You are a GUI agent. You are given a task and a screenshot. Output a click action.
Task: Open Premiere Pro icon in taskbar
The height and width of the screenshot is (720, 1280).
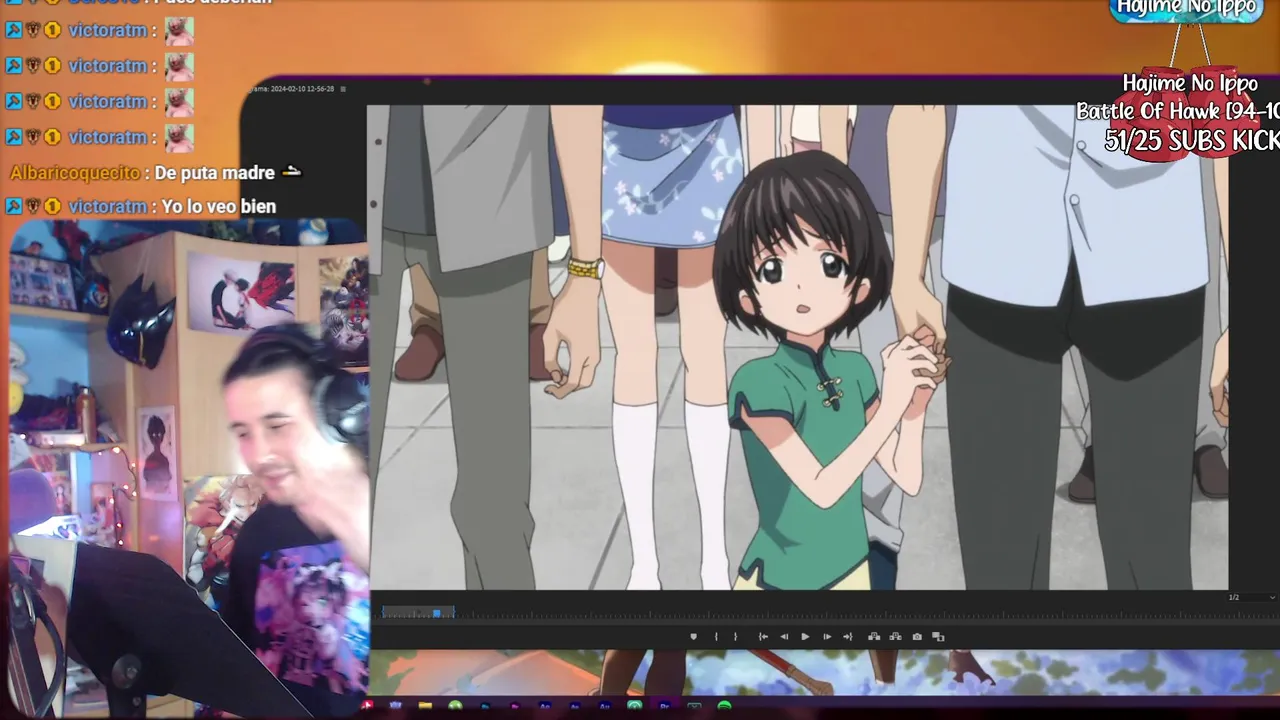point(664,706)
